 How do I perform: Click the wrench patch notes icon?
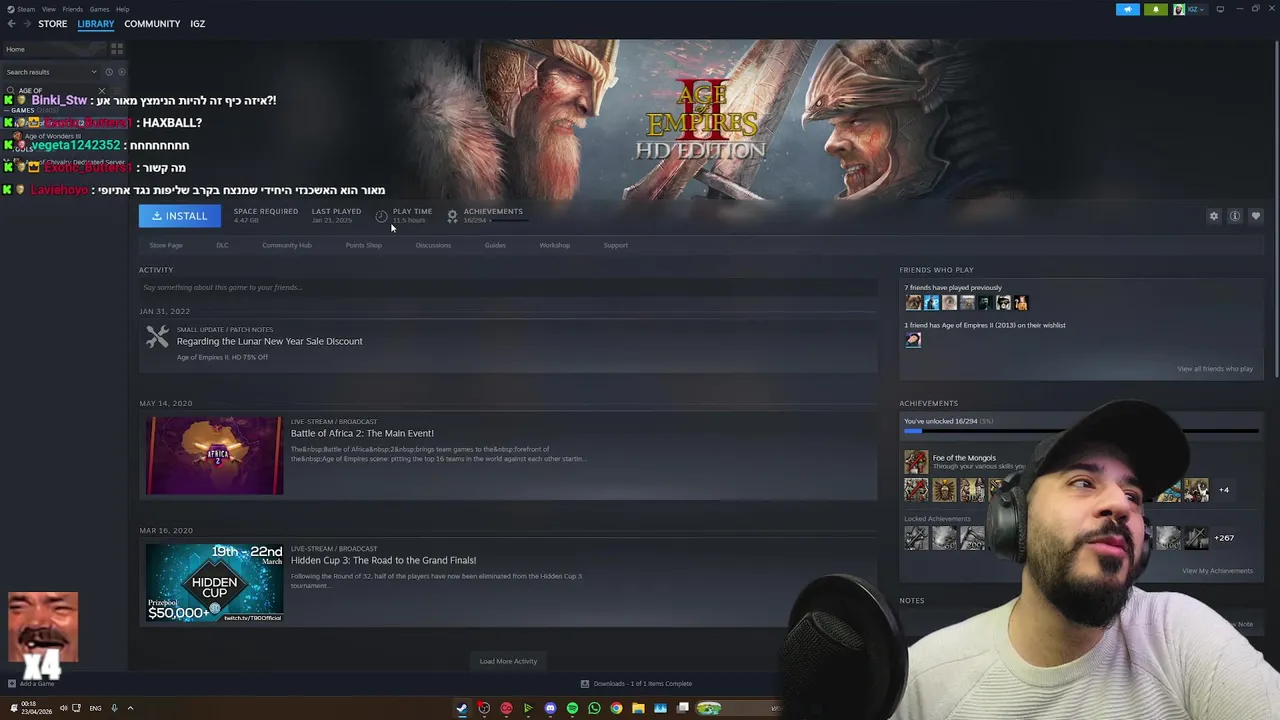[157, 338]
